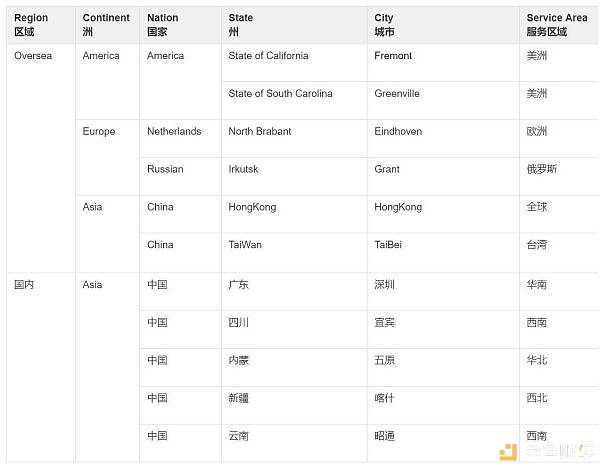This screenshot has width=600, height=466.
Task: Click the 深圳 city cell
Action: tap(443, 292)
